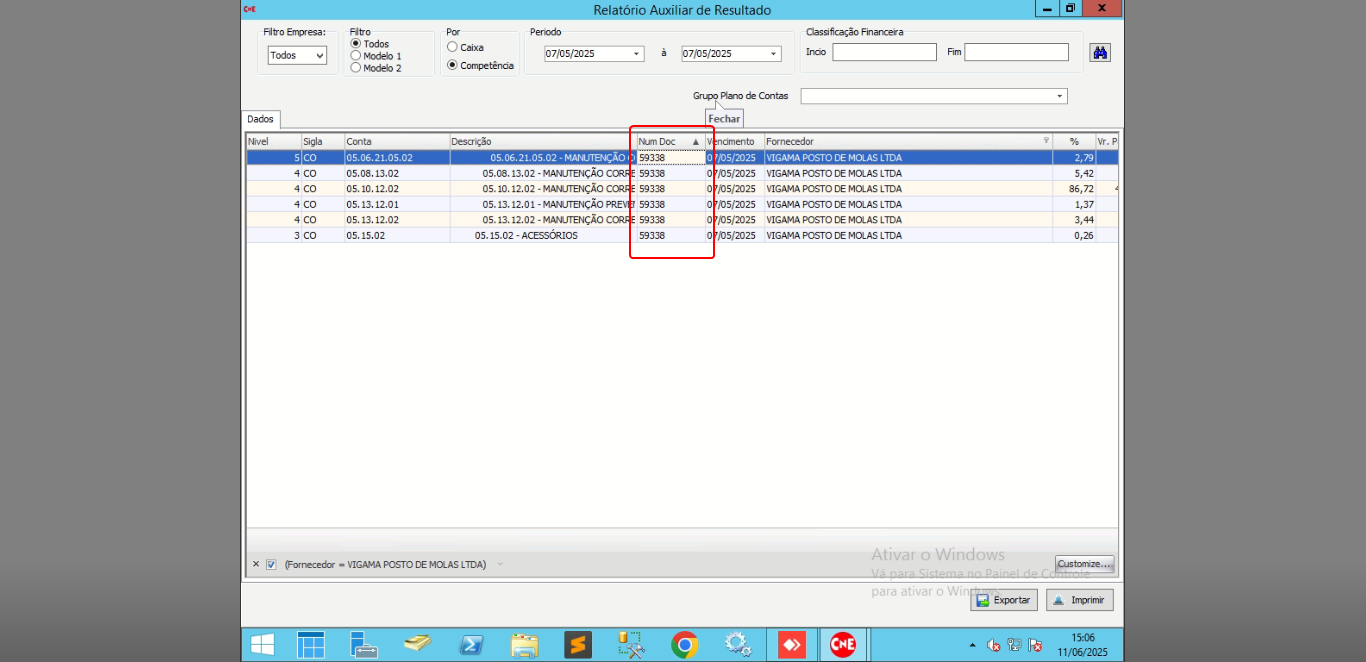The image size is (1366, 662).
Task: Expand the start date picker dropdown
Action: pyautogui.click(x=636, y=54)
